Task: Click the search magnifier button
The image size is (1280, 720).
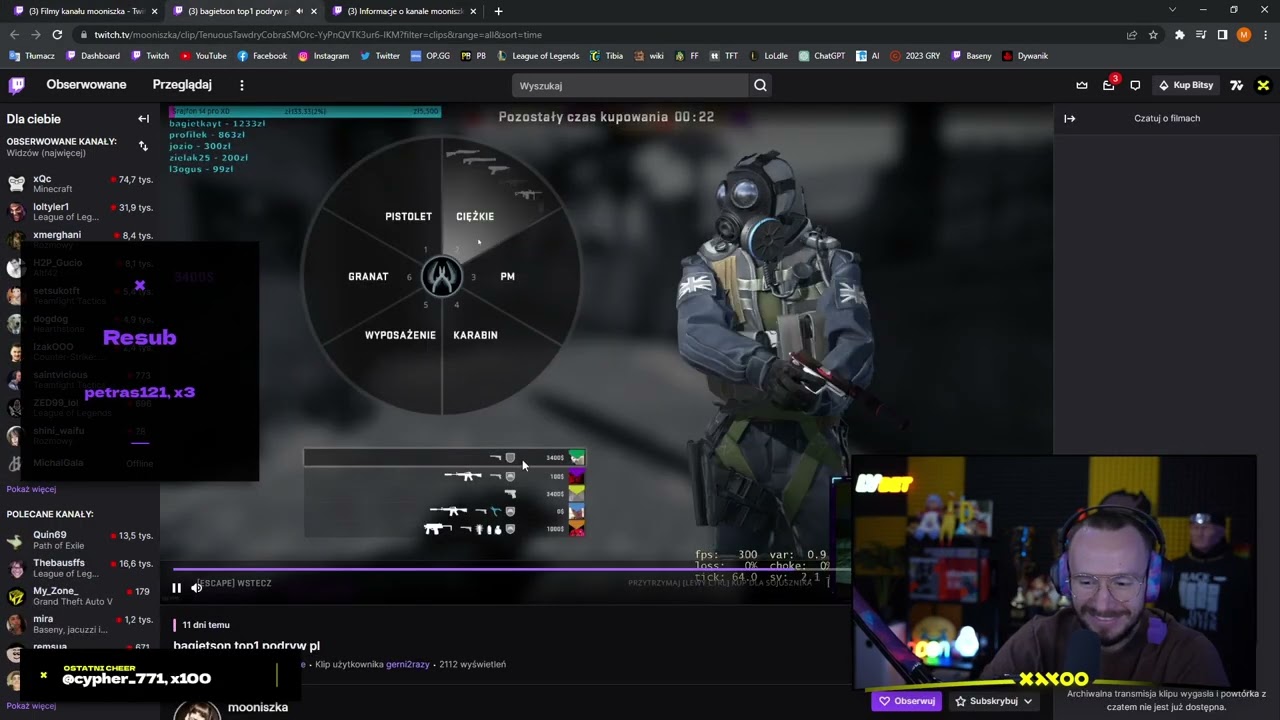Action: (761, 85)
